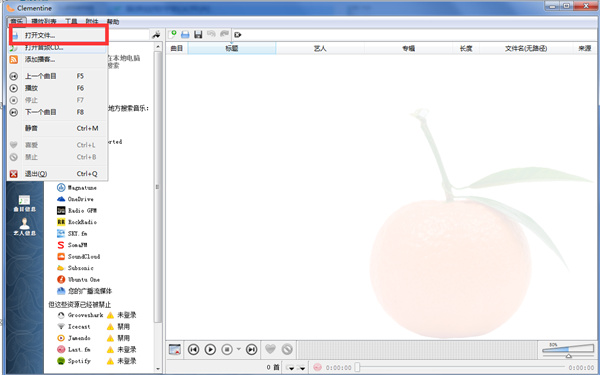Open the 音乐 menu in the menu bar
Screen dimensions: 600x375
[16, 22]
